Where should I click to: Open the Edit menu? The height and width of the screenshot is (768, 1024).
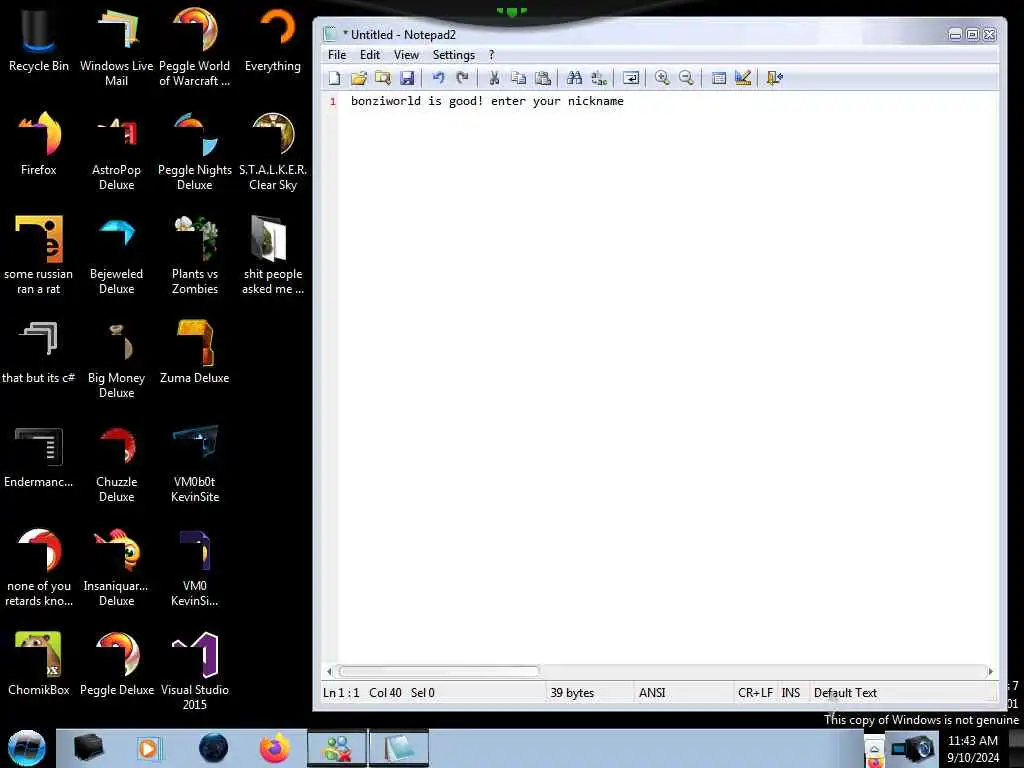pos(370,55)
